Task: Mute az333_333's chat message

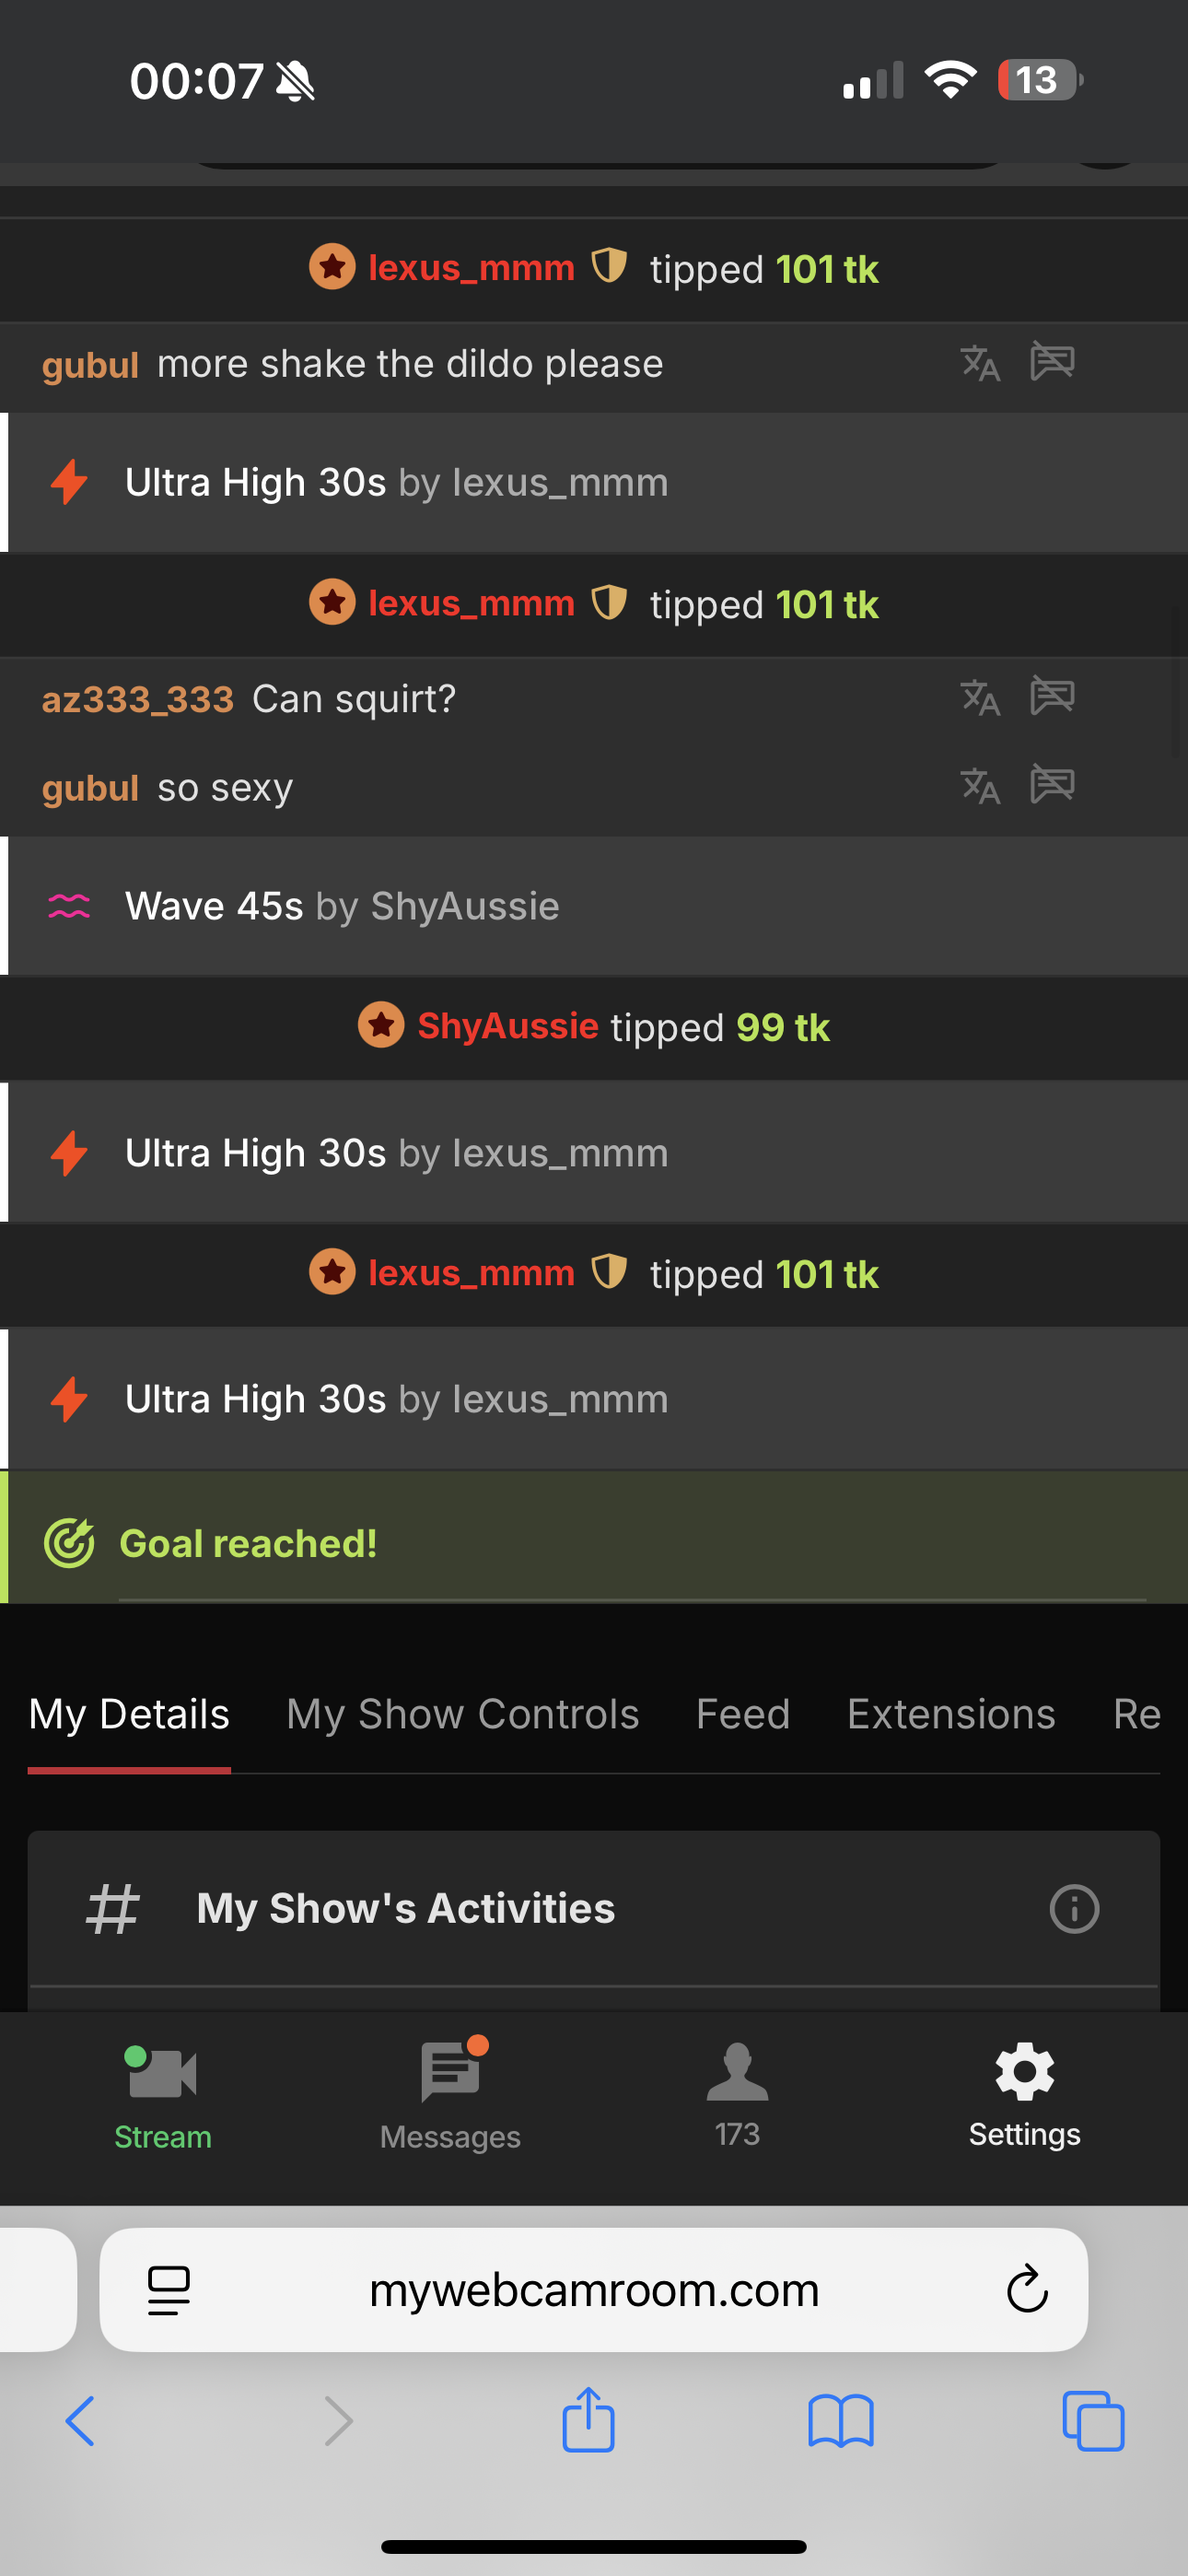Action: click(x=1052, y=697)
